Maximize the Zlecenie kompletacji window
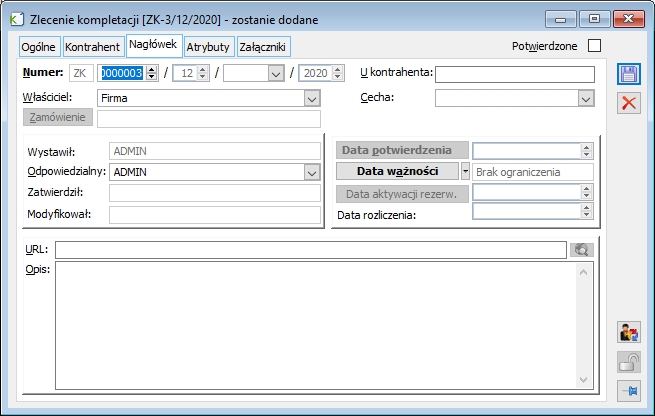Screen dimensions: 655x416 pos(594,19)
